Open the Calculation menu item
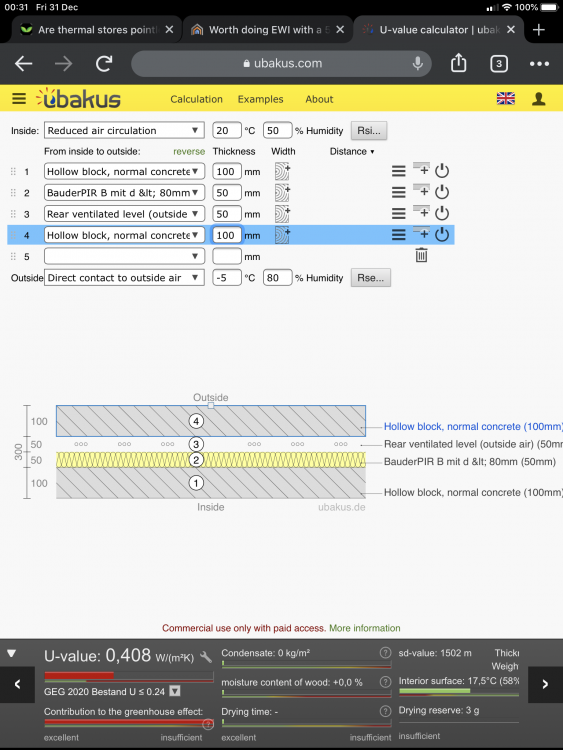Viewport: 563px width, 750px height. coord(197,99)
